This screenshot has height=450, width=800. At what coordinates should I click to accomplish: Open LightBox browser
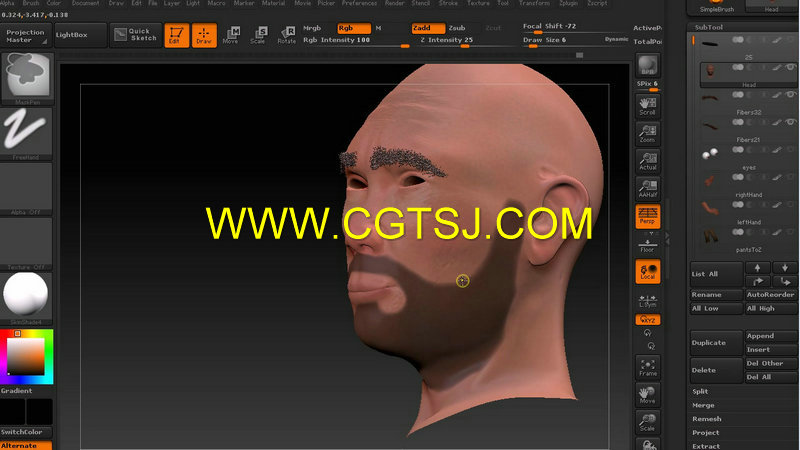pos(81,35)
